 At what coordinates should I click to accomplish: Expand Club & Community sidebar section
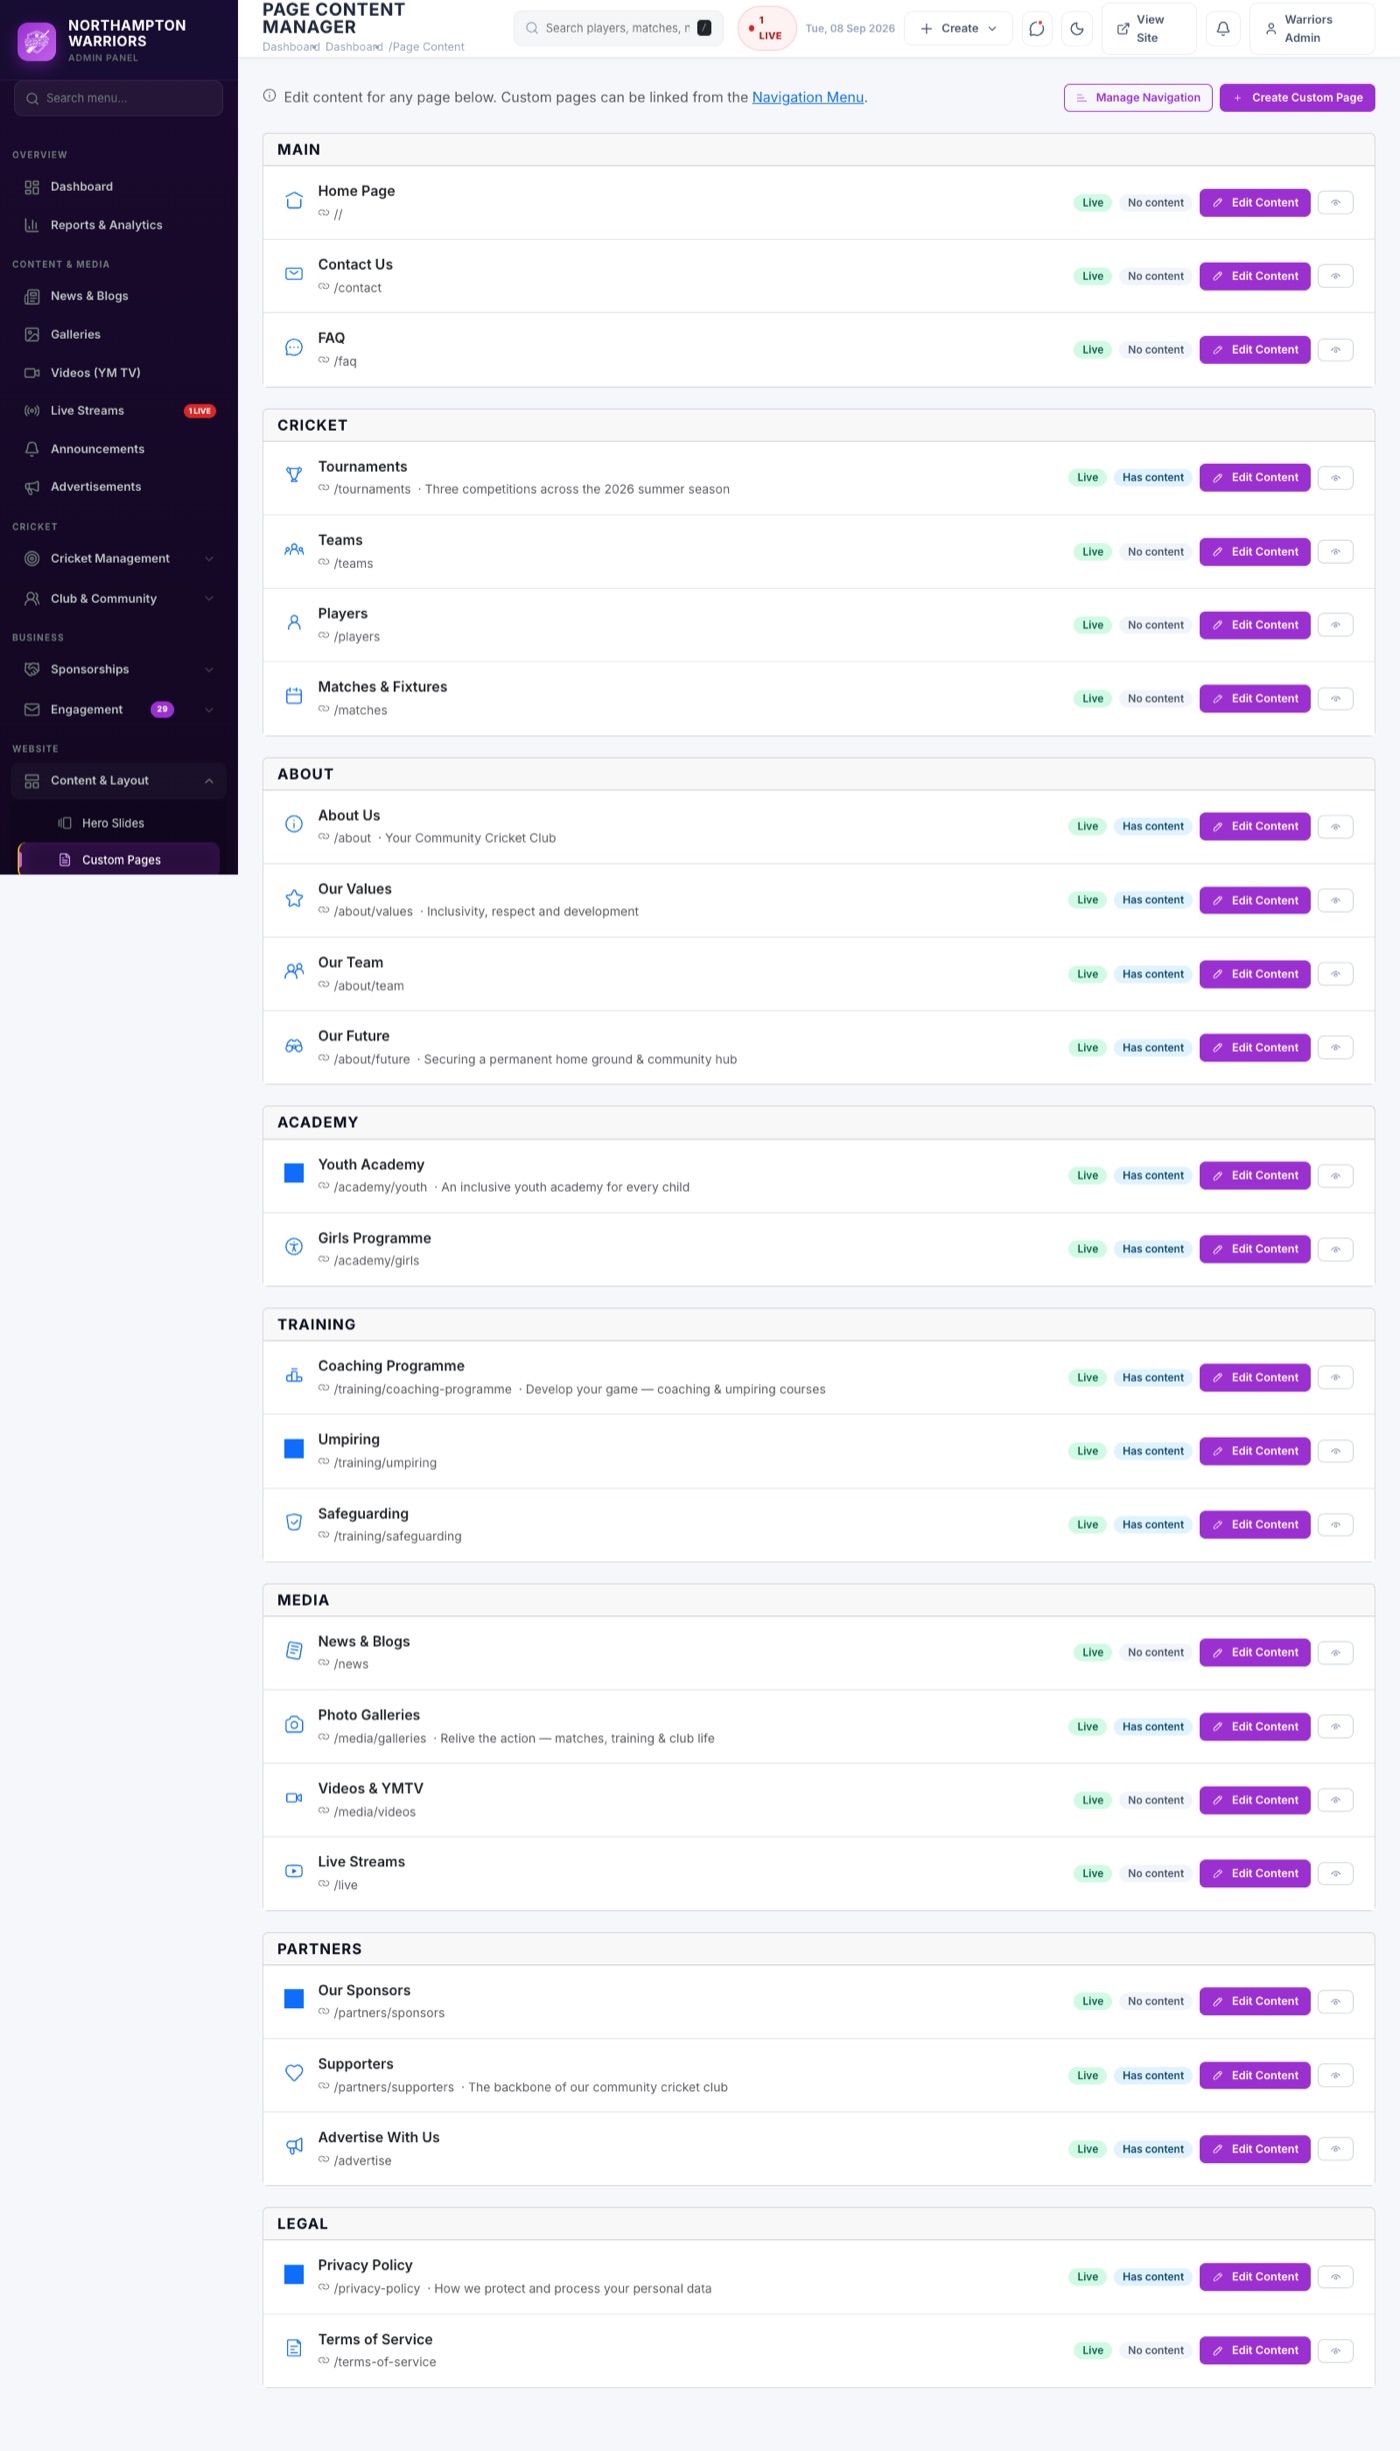pos(119,599)
